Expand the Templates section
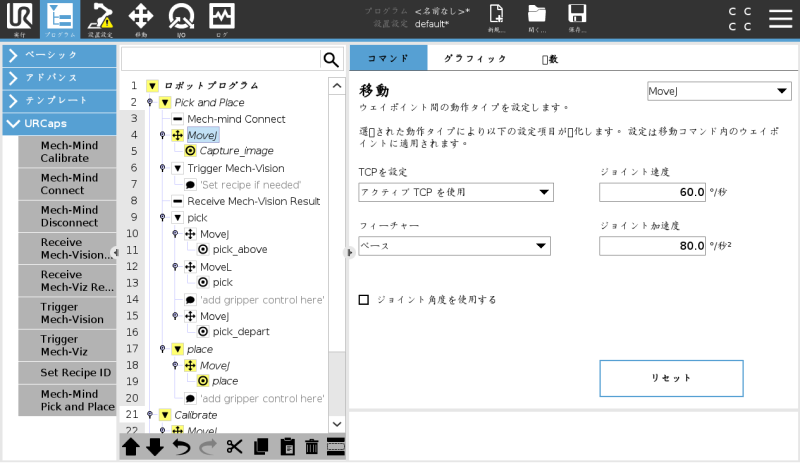This screenshot has height=463, width=800. (x=60, y=101)
